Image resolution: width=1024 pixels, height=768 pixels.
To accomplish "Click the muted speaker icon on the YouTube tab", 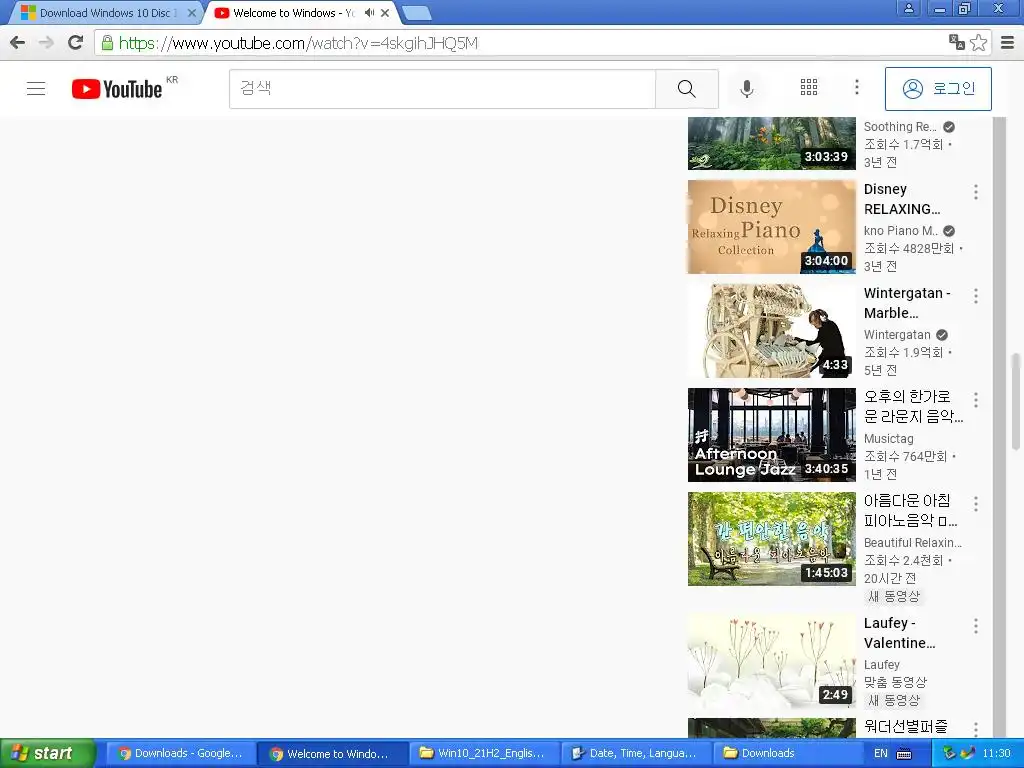I will 369,12.
